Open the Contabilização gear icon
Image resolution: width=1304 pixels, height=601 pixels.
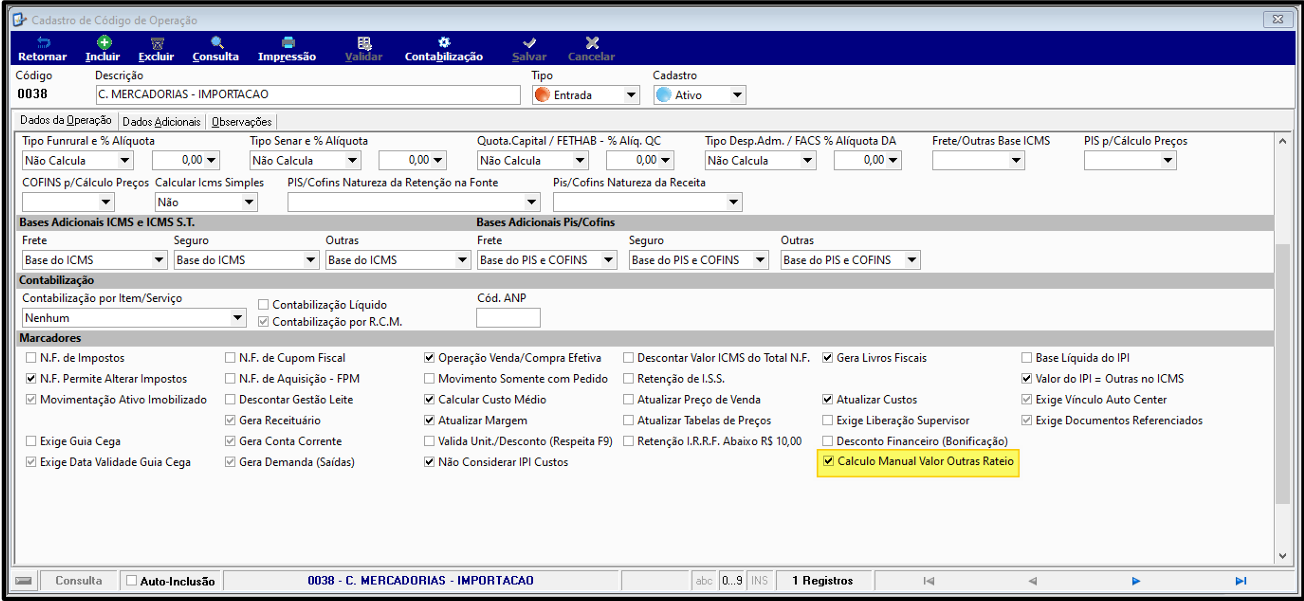[x=444, y=43]
